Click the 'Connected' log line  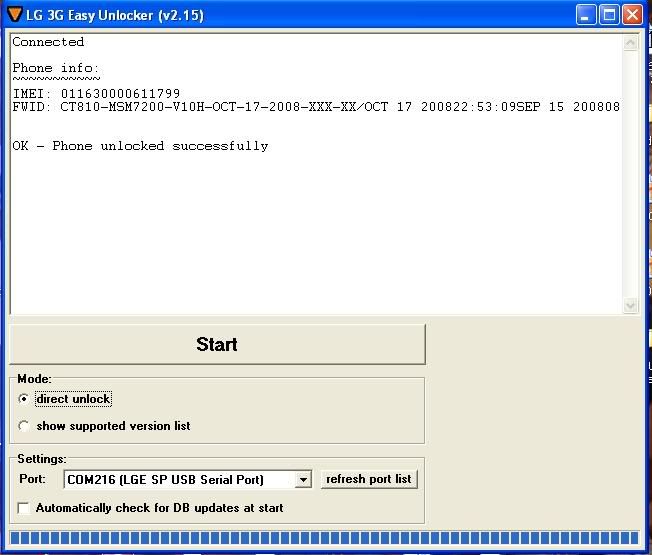[48, 42]
